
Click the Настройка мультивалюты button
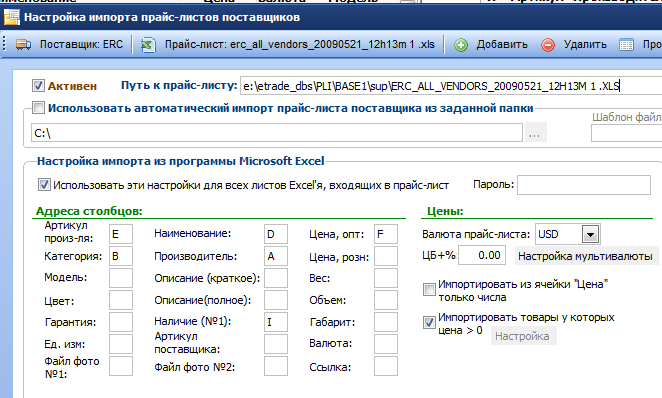click(x=586, y=256)
